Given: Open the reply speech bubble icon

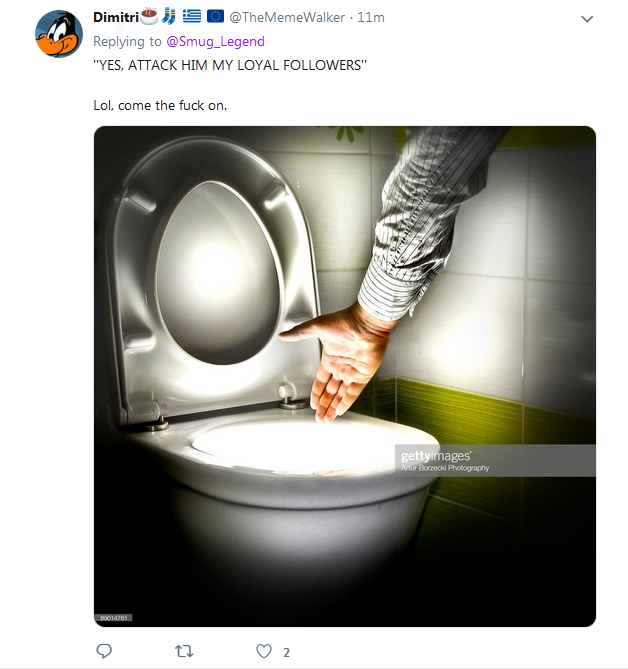Looking at the screenshot, I should [x=104, y=651].
